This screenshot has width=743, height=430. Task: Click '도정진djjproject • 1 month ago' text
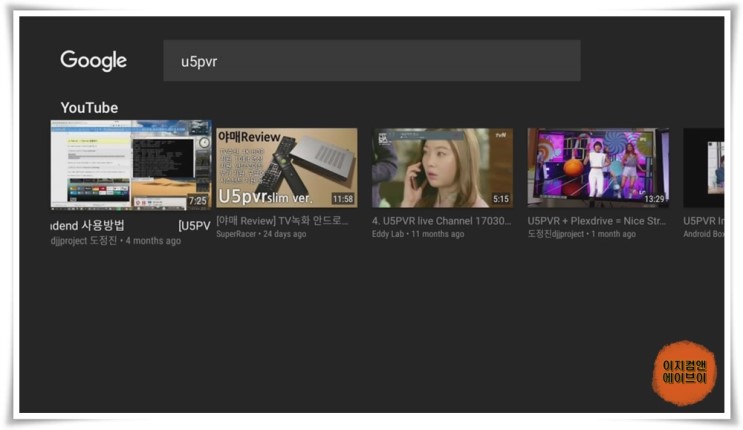(x=581, y=234)
